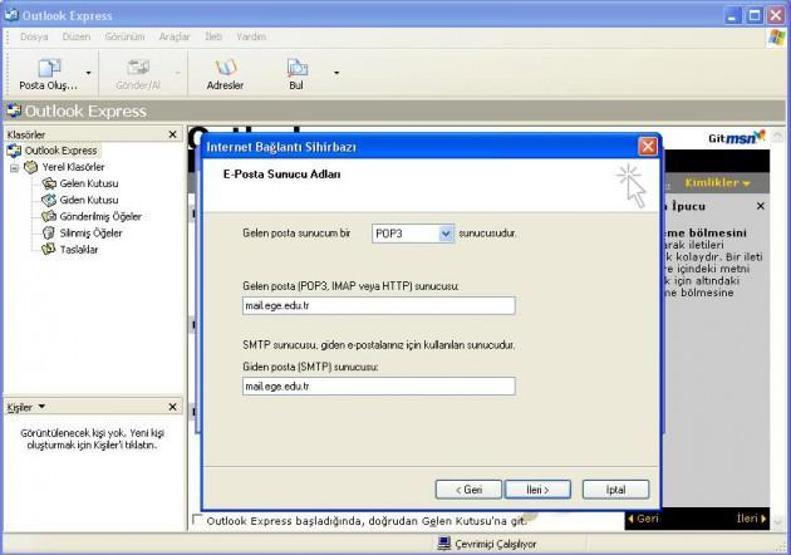Image resolution: width=791 pixels, height=555 pixels.
Task: Expand the Kişiler panel dropdown
Action: tap(42, 406)
